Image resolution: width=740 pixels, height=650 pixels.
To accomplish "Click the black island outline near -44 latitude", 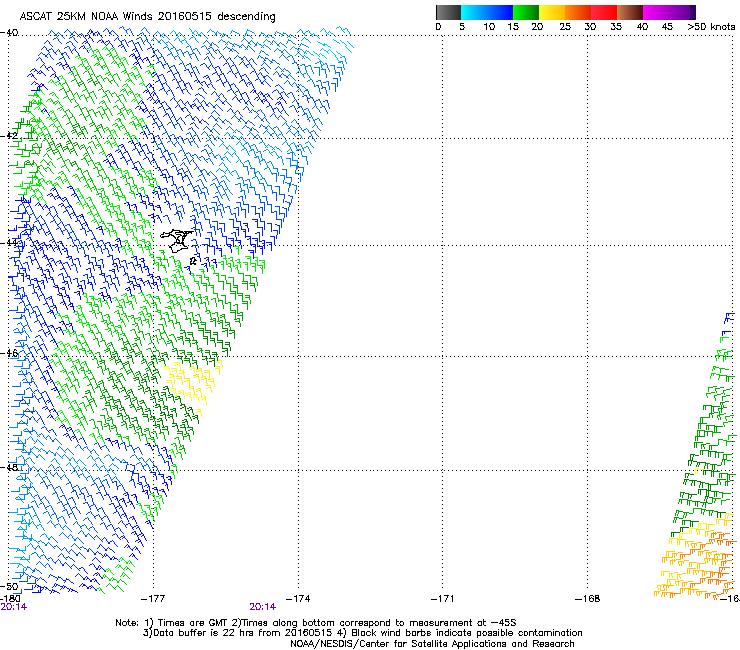I will [x=177, y=241].
